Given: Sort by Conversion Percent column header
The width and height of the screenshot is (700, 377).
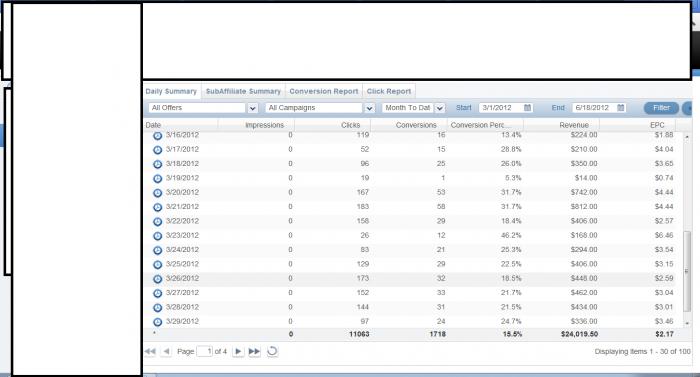Looking at the screenshot, I should tap(485, 125).
